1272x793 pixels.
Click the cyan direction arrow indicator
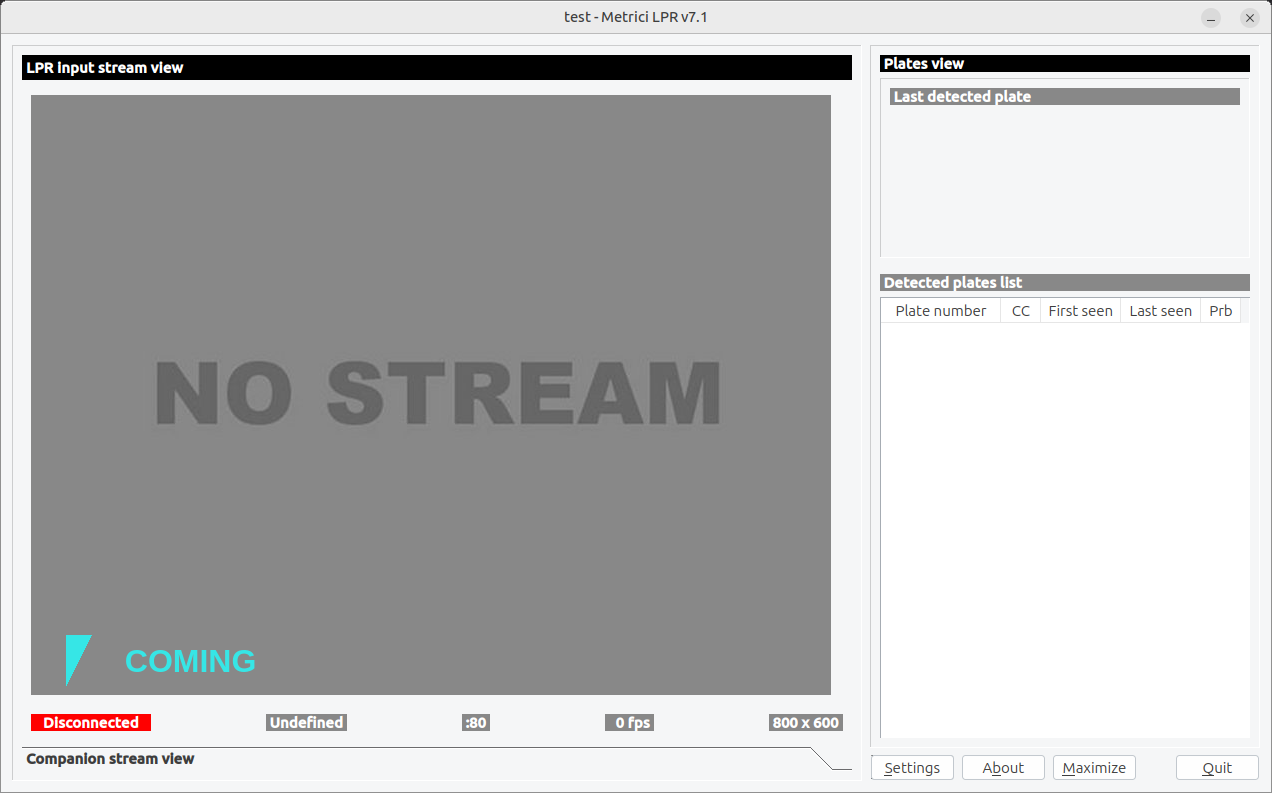click(x=78, y=660)
